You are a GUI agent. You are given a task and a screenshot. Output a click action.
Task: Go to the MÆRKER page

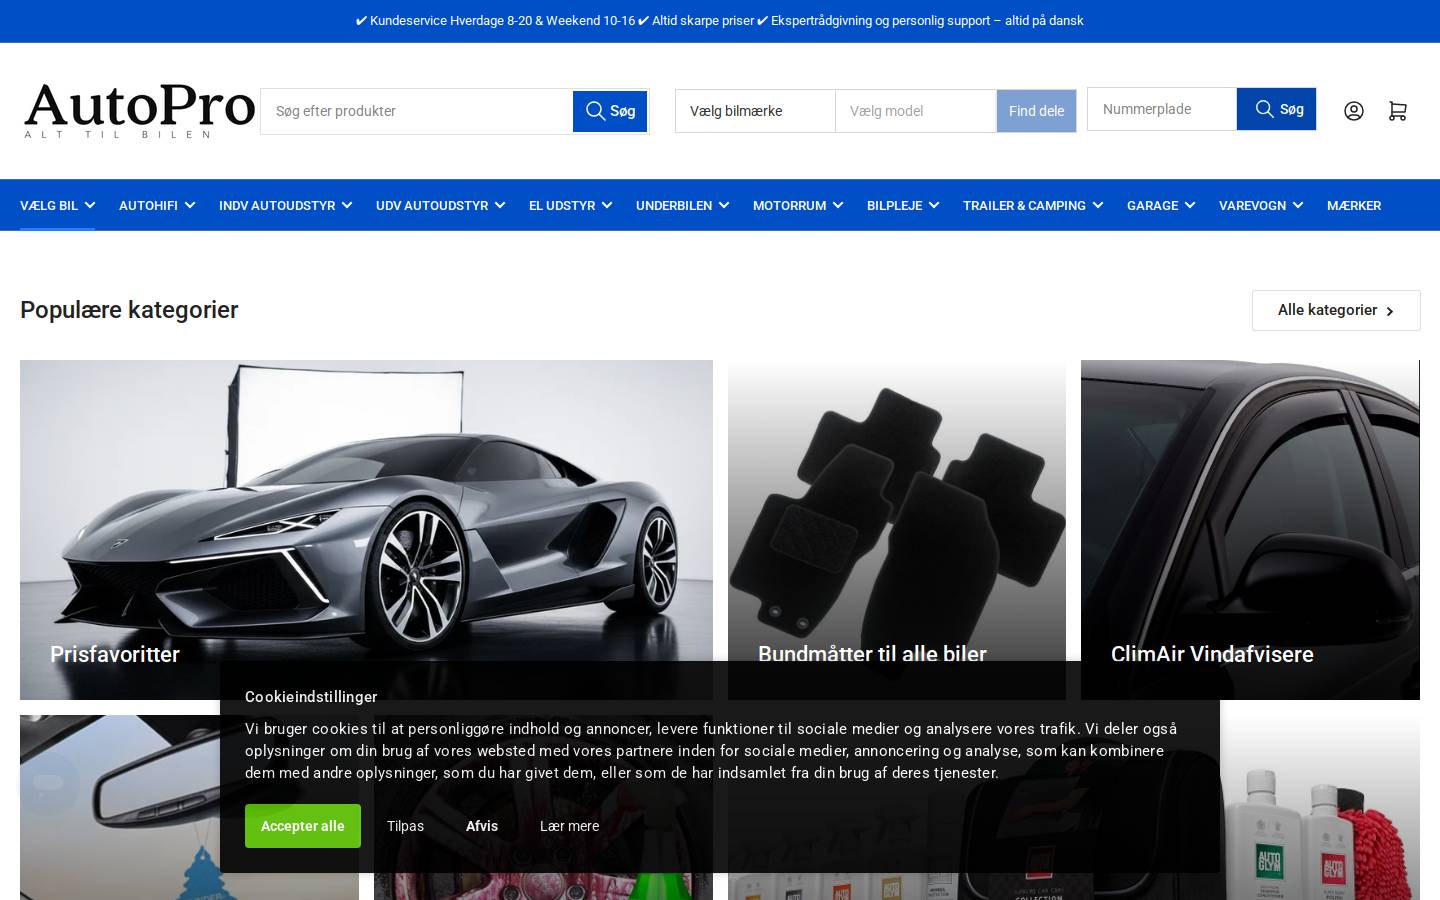(1354, 205)
